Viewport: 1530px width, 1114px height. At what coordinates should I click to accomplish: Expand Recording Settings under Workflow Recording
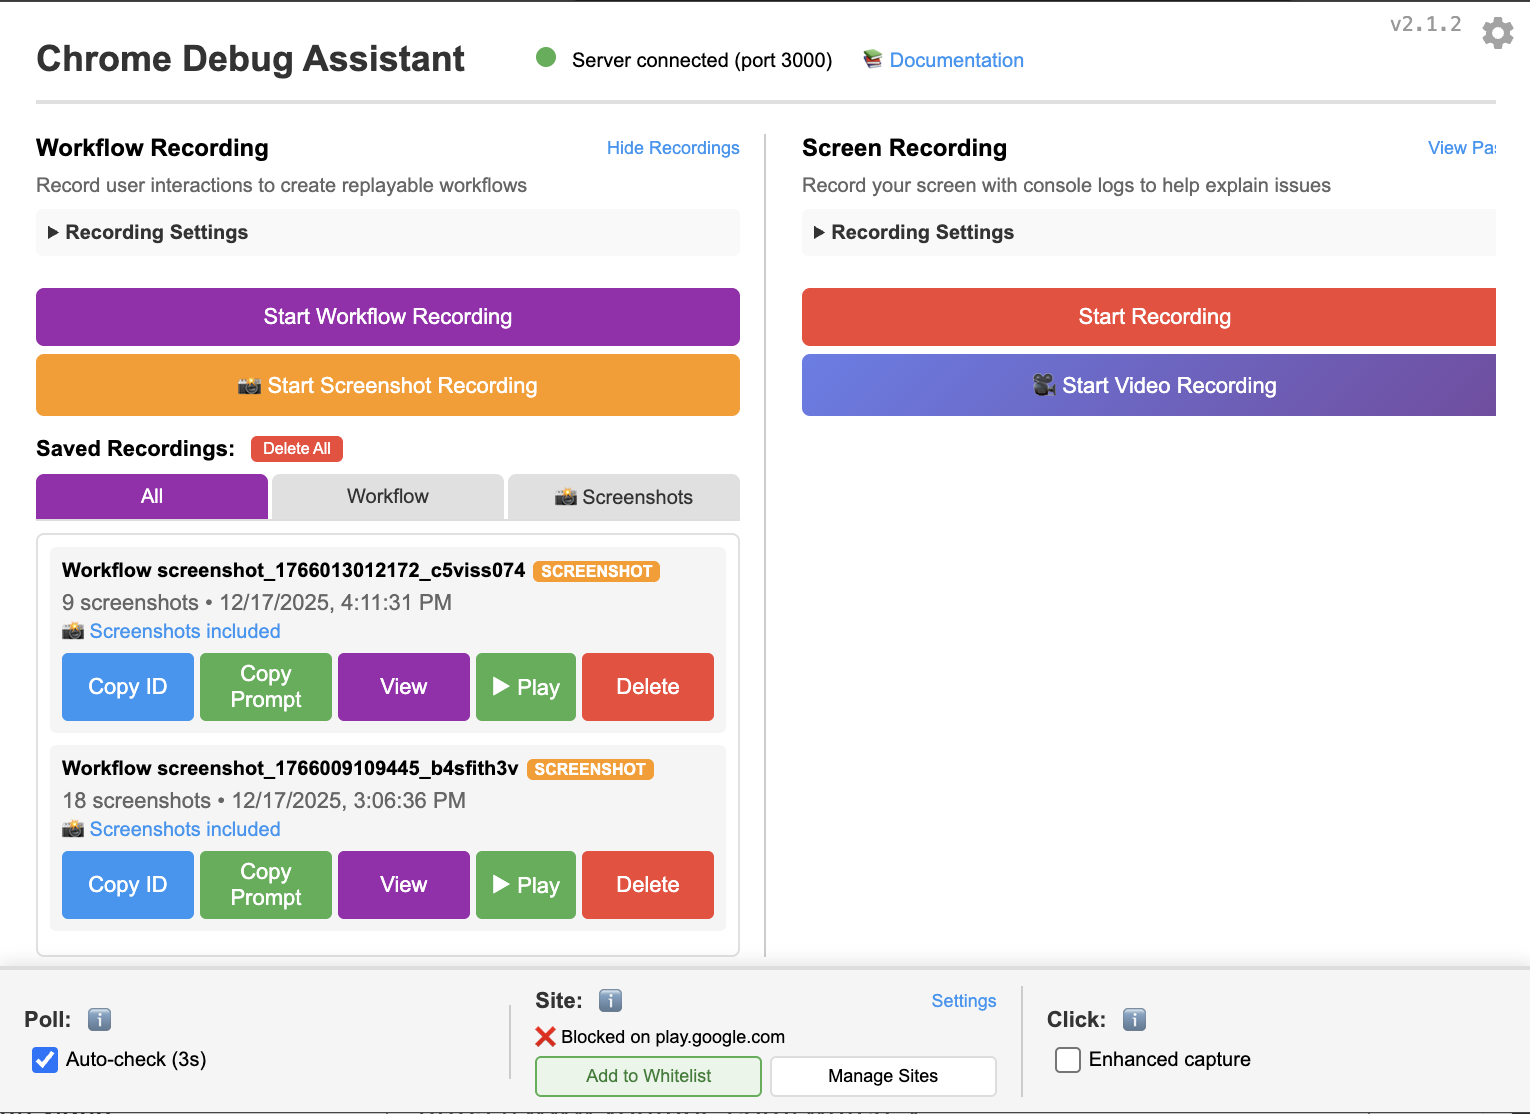click(x=146, y=232)
